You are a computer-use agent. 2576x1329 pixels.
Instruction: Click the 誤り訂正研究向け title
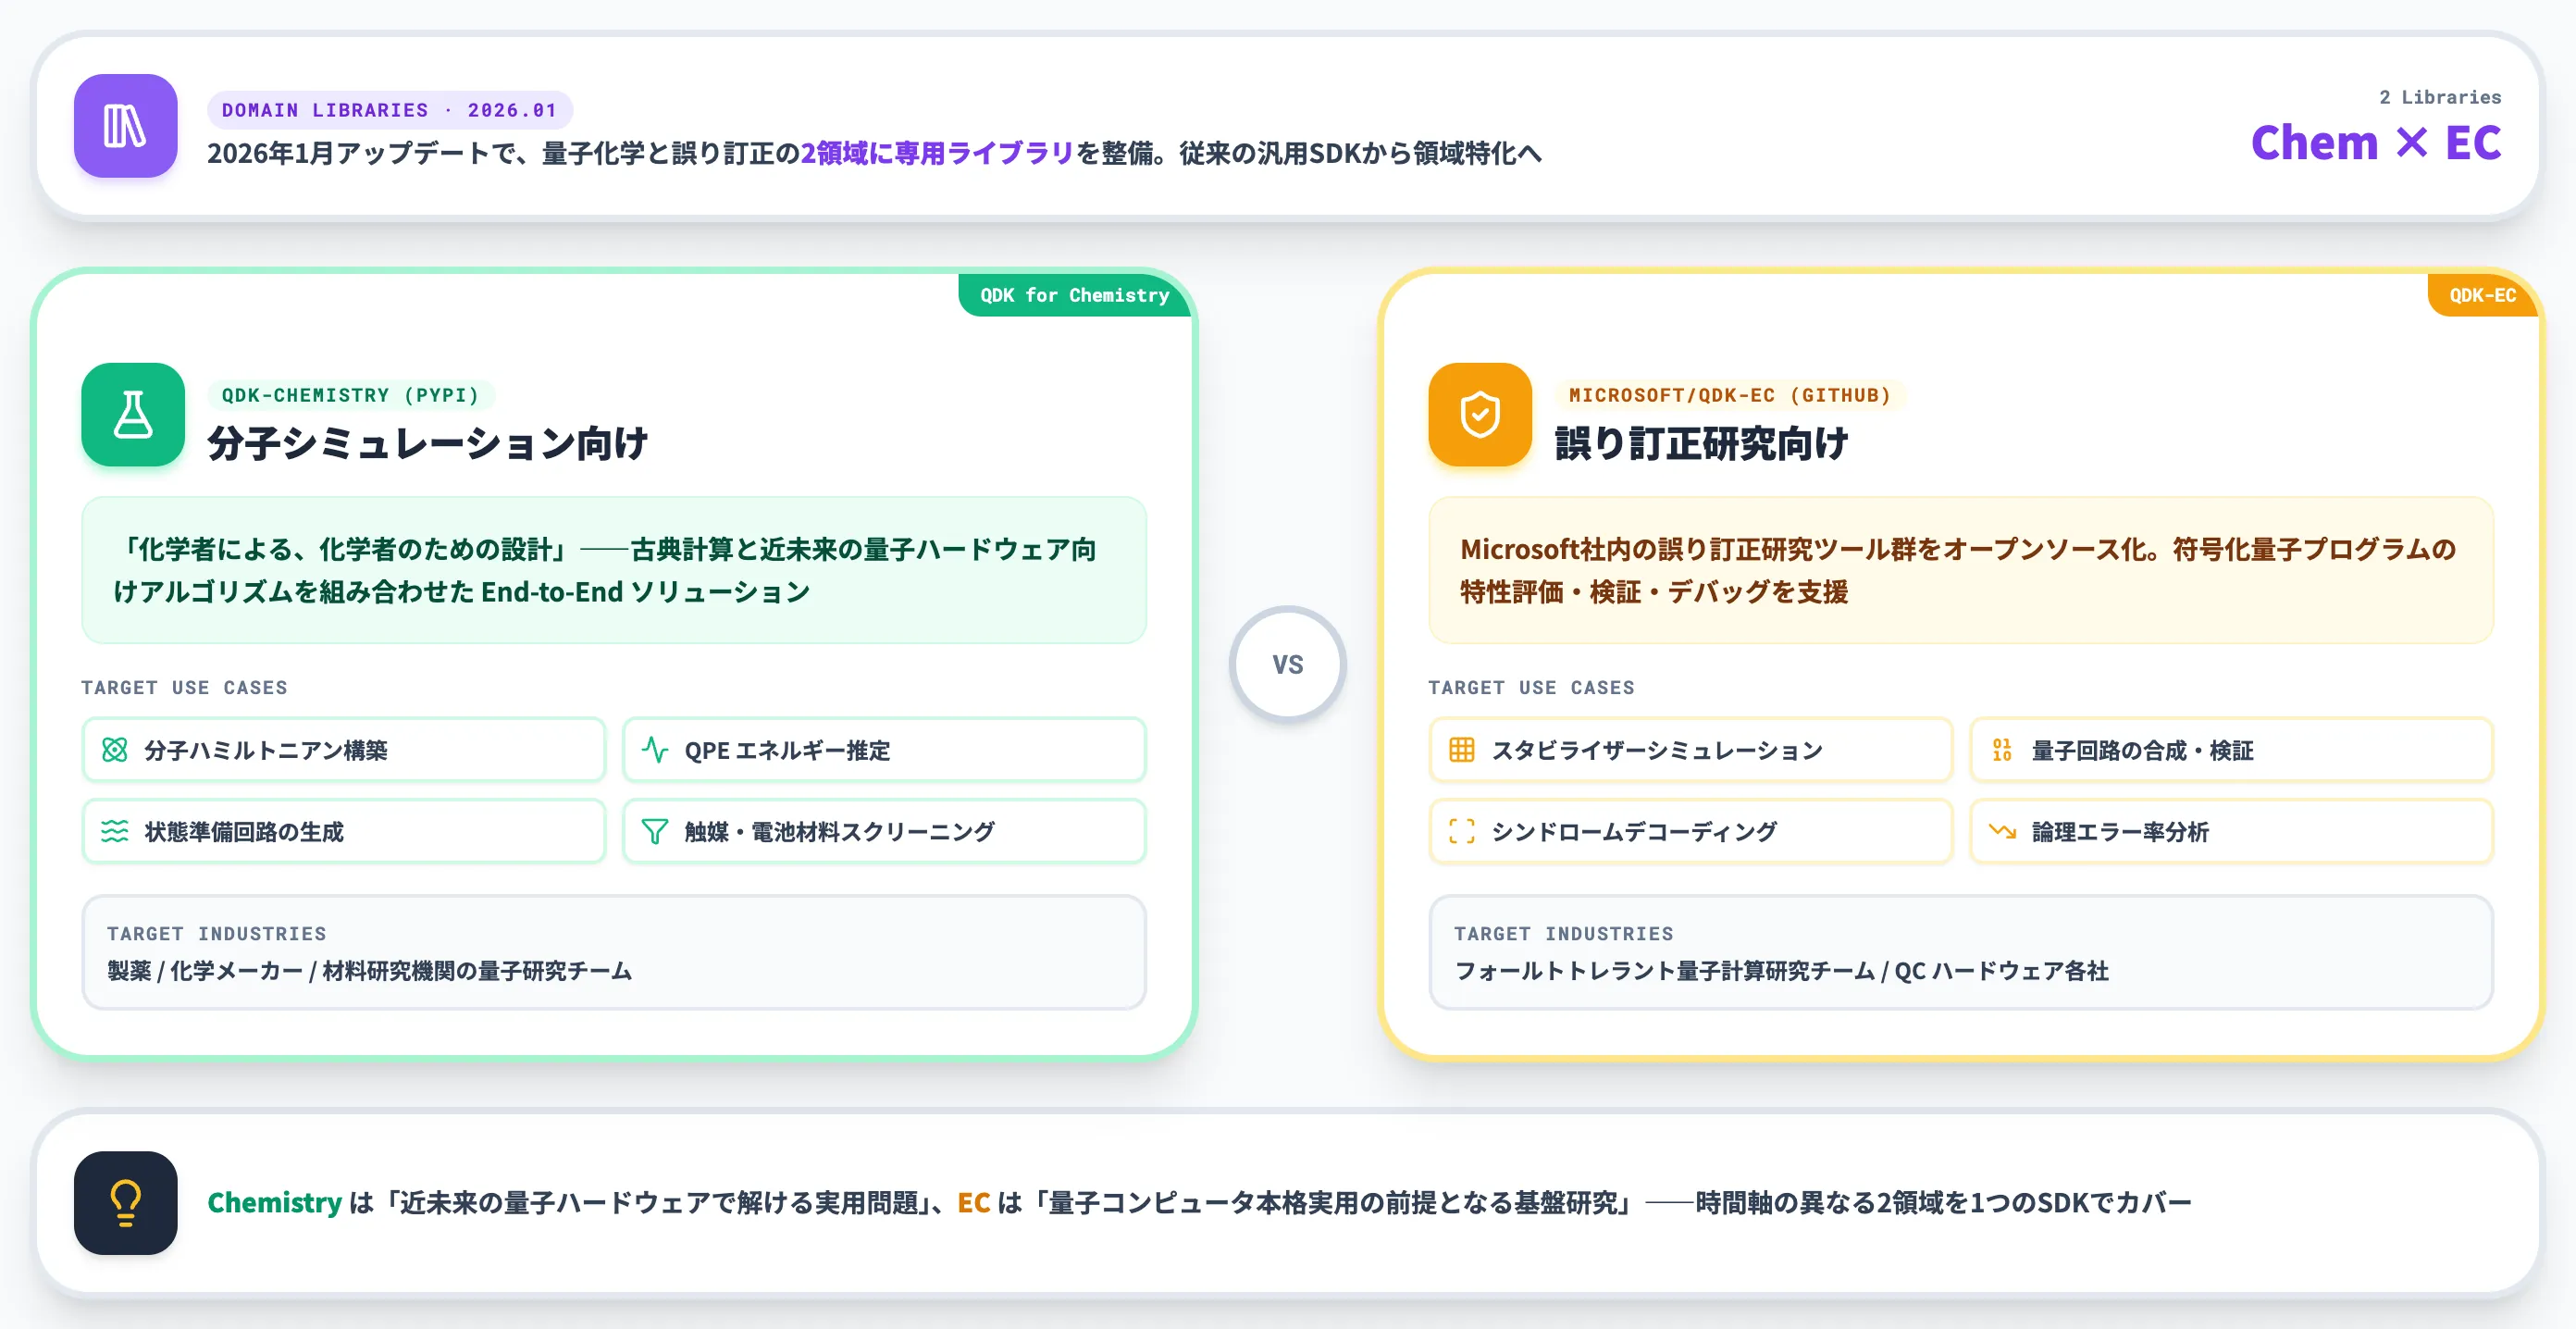pyautogui.click(x=1701, y=443)
